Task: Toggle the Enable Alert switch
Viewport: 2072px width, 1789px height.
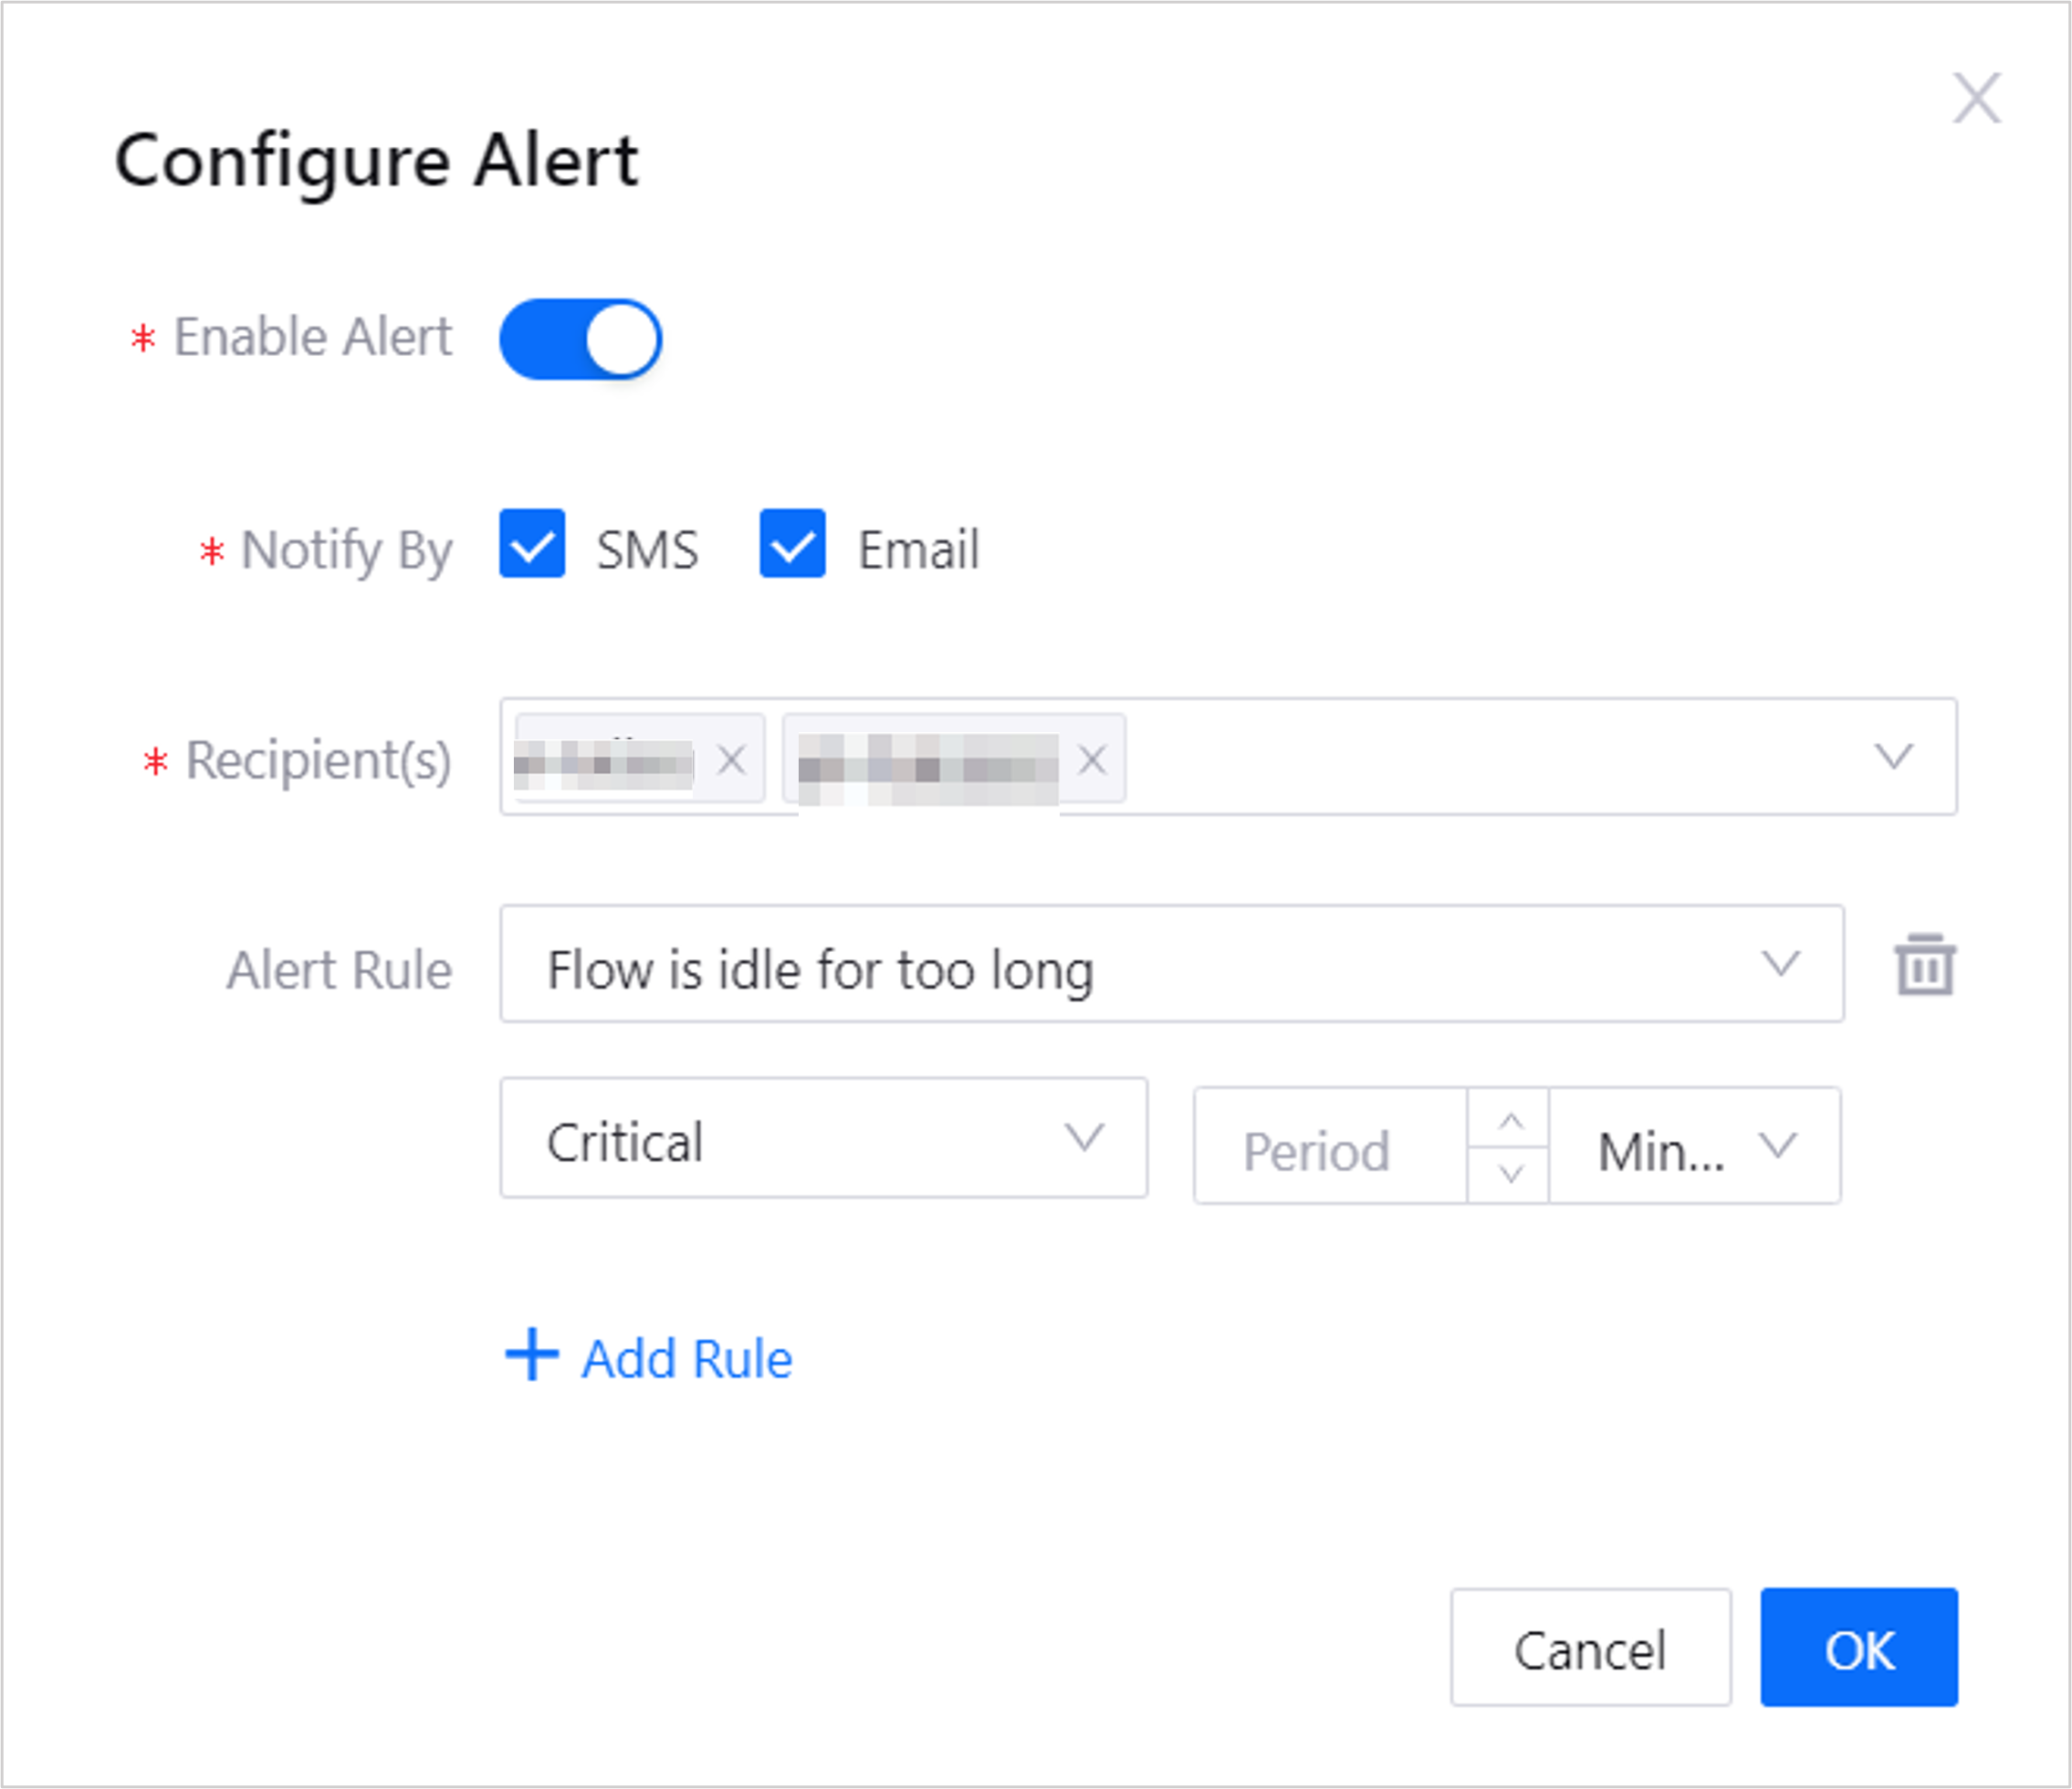Action: pos(580,339)
